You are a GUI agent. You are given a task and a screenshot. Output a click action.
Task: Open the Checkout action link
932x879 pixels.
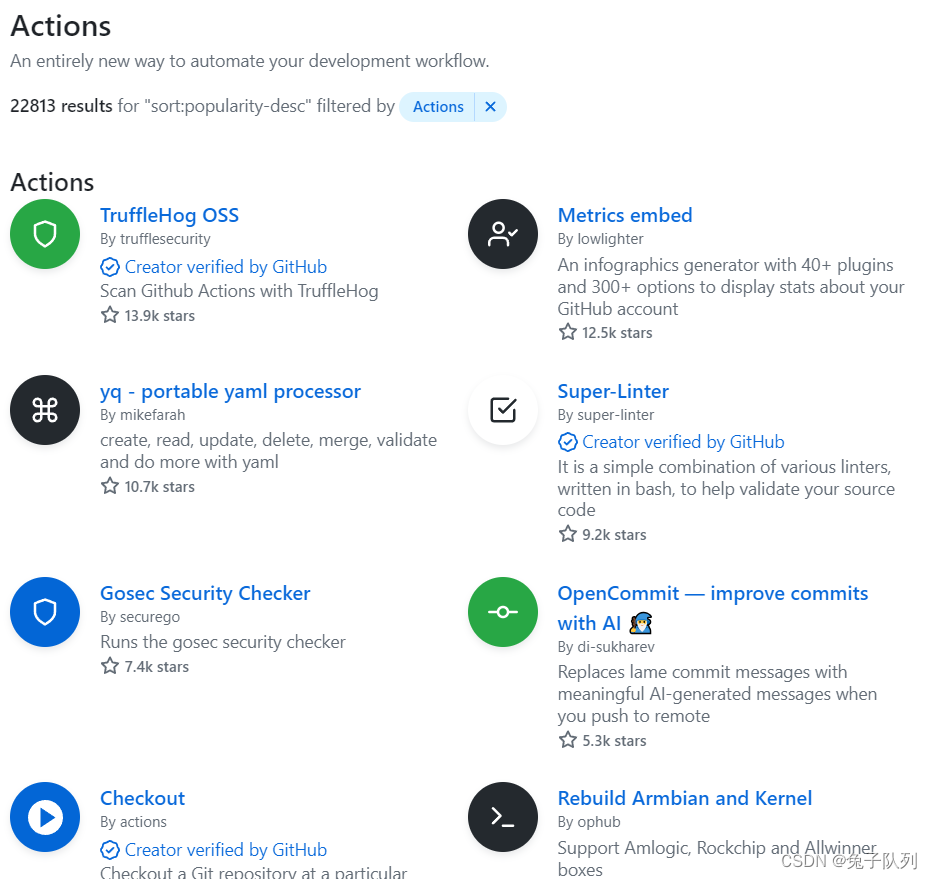142,798
